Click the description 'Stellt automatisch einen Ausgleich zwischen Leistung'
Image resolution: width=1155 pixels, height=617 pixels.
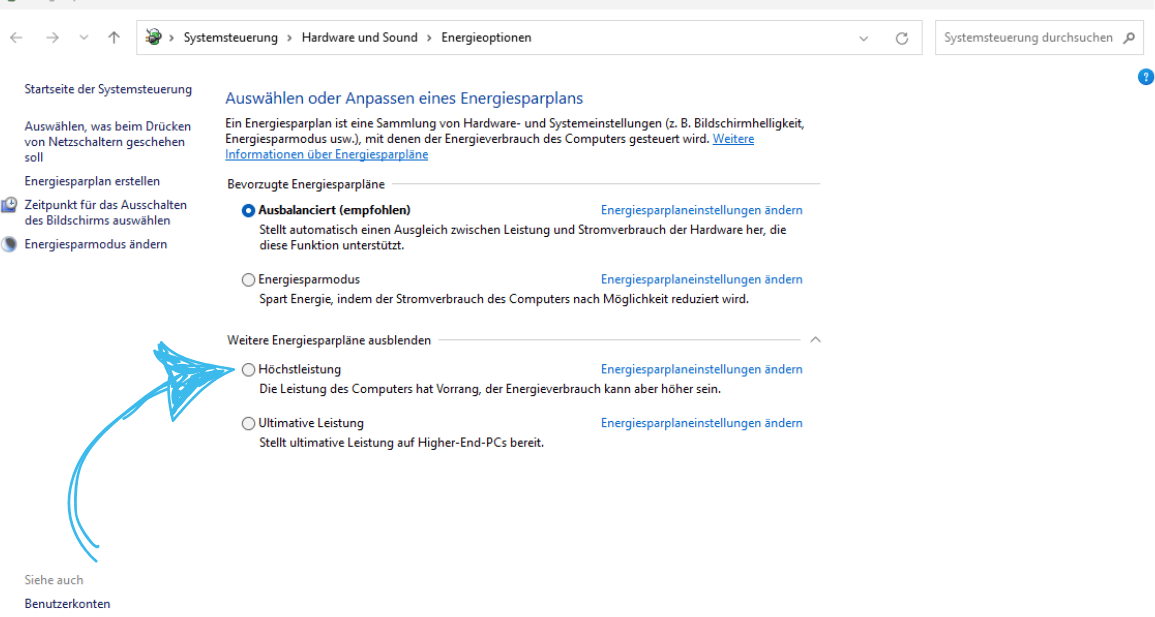point(523,238)
